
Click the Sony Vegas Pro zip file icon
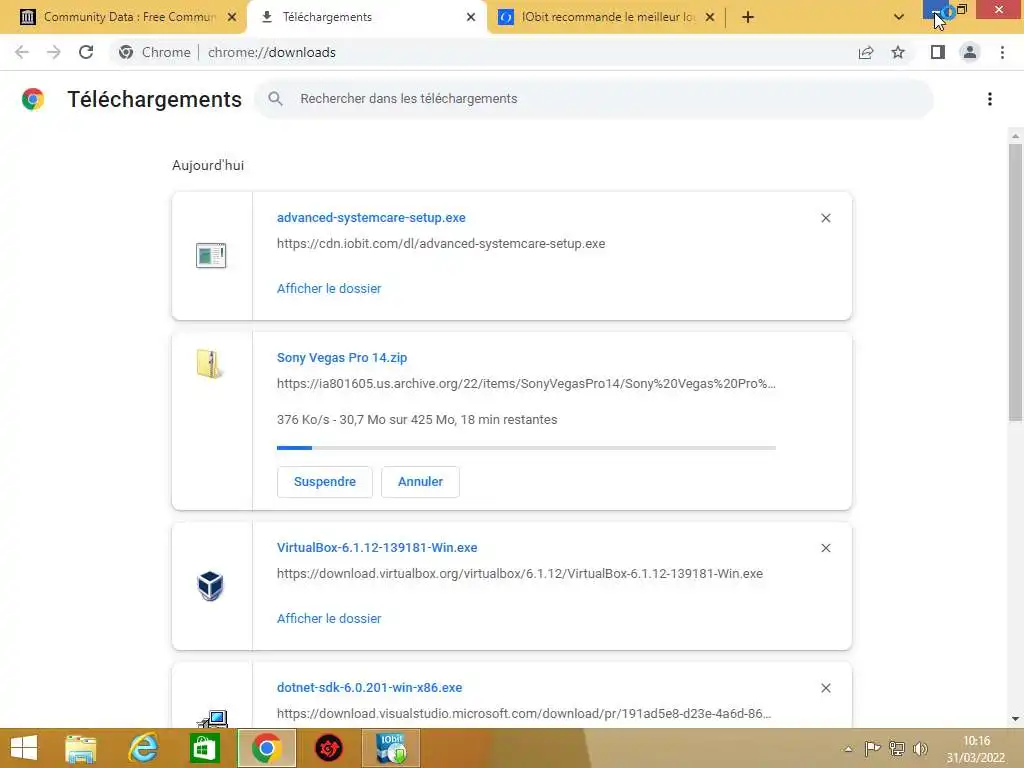(x=210, y=364)
